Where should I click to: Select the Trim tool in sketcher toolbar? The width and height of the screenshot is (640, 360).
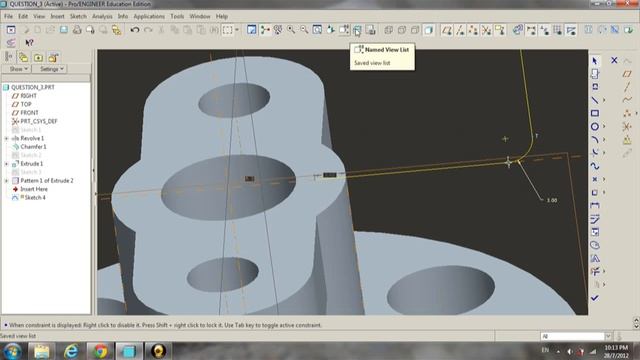pyautogui.click(x=595, y=271)
